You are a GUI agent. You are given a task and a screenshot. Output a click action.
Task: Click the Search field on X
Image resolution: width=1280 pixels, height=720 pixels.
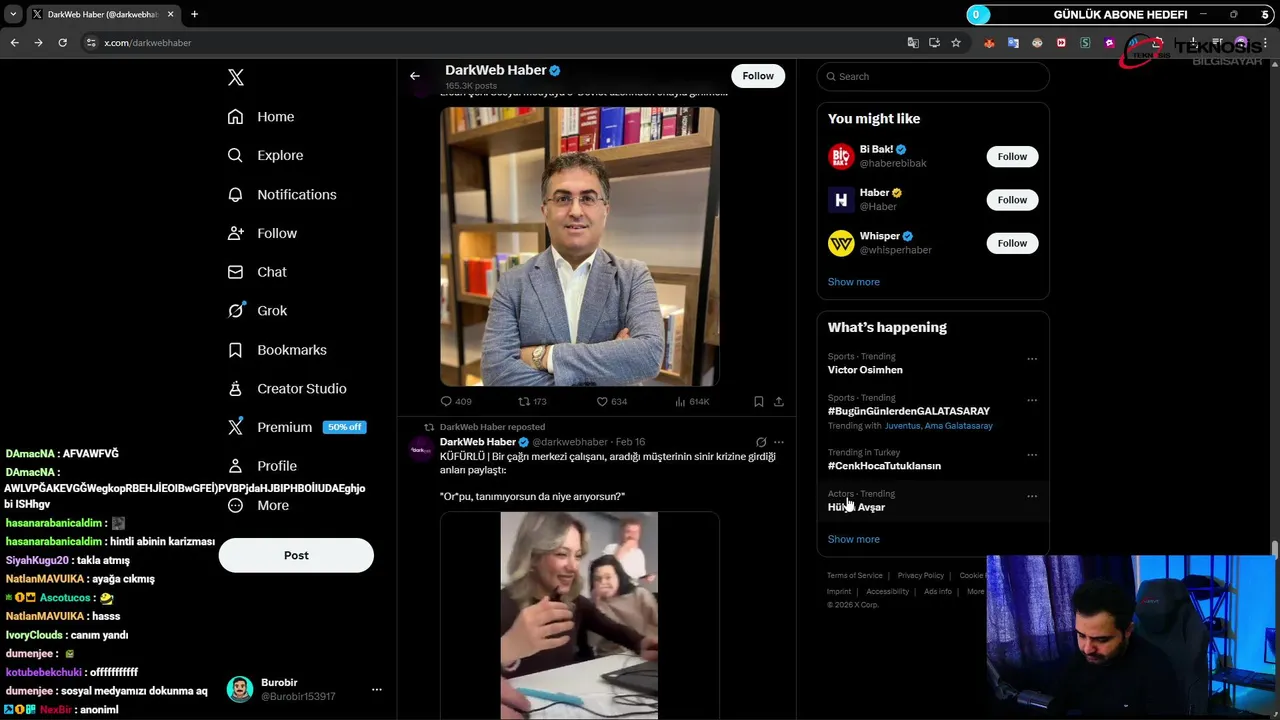(x=933, y=76)
